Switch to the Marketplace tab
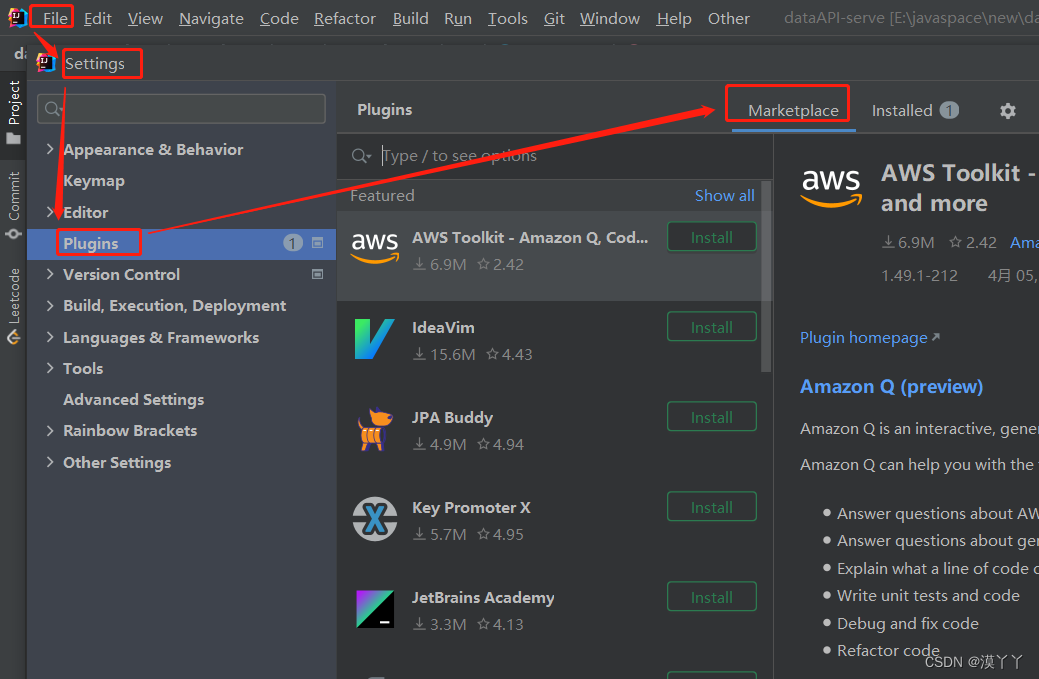The height and width of the screenshot is (679, 1039). coord(793,111)
